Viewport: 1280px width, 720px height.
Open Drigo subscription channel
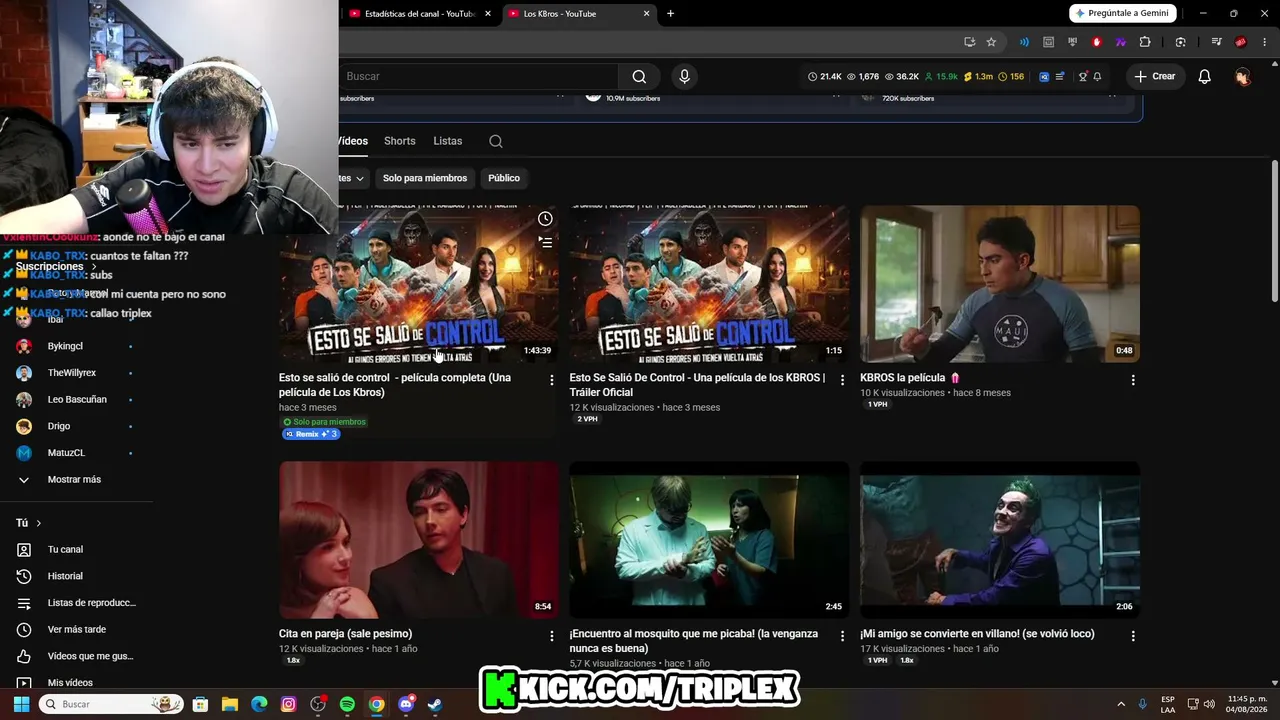[59, 426]
